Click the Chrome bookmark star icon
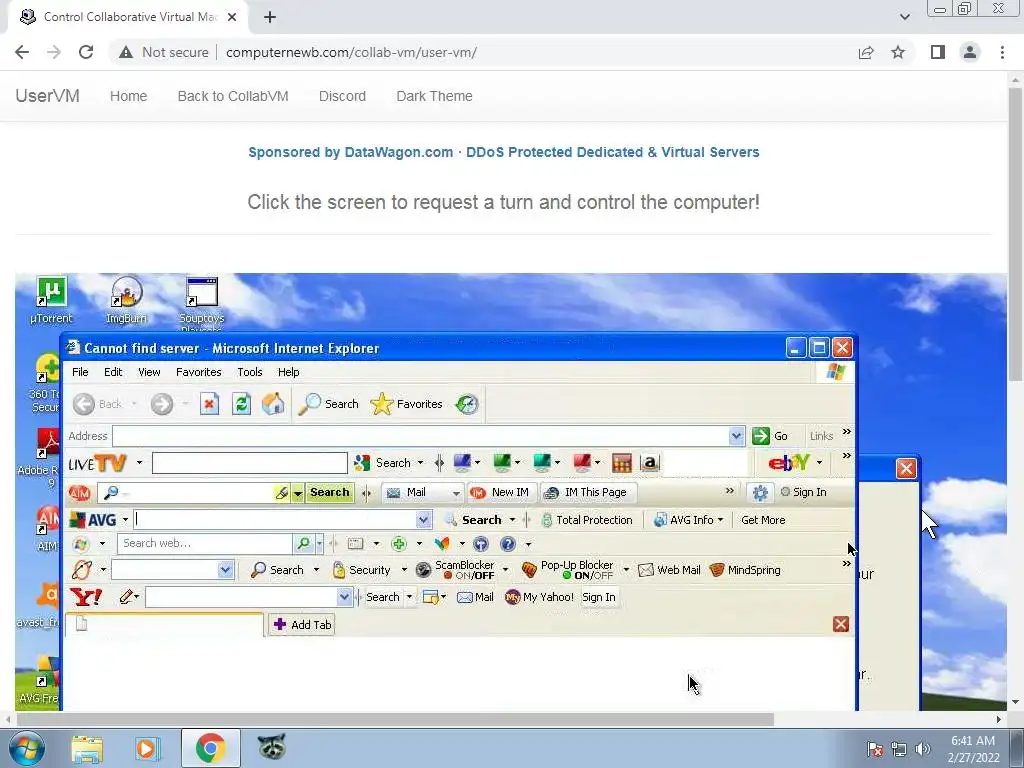 pos(898,52)
